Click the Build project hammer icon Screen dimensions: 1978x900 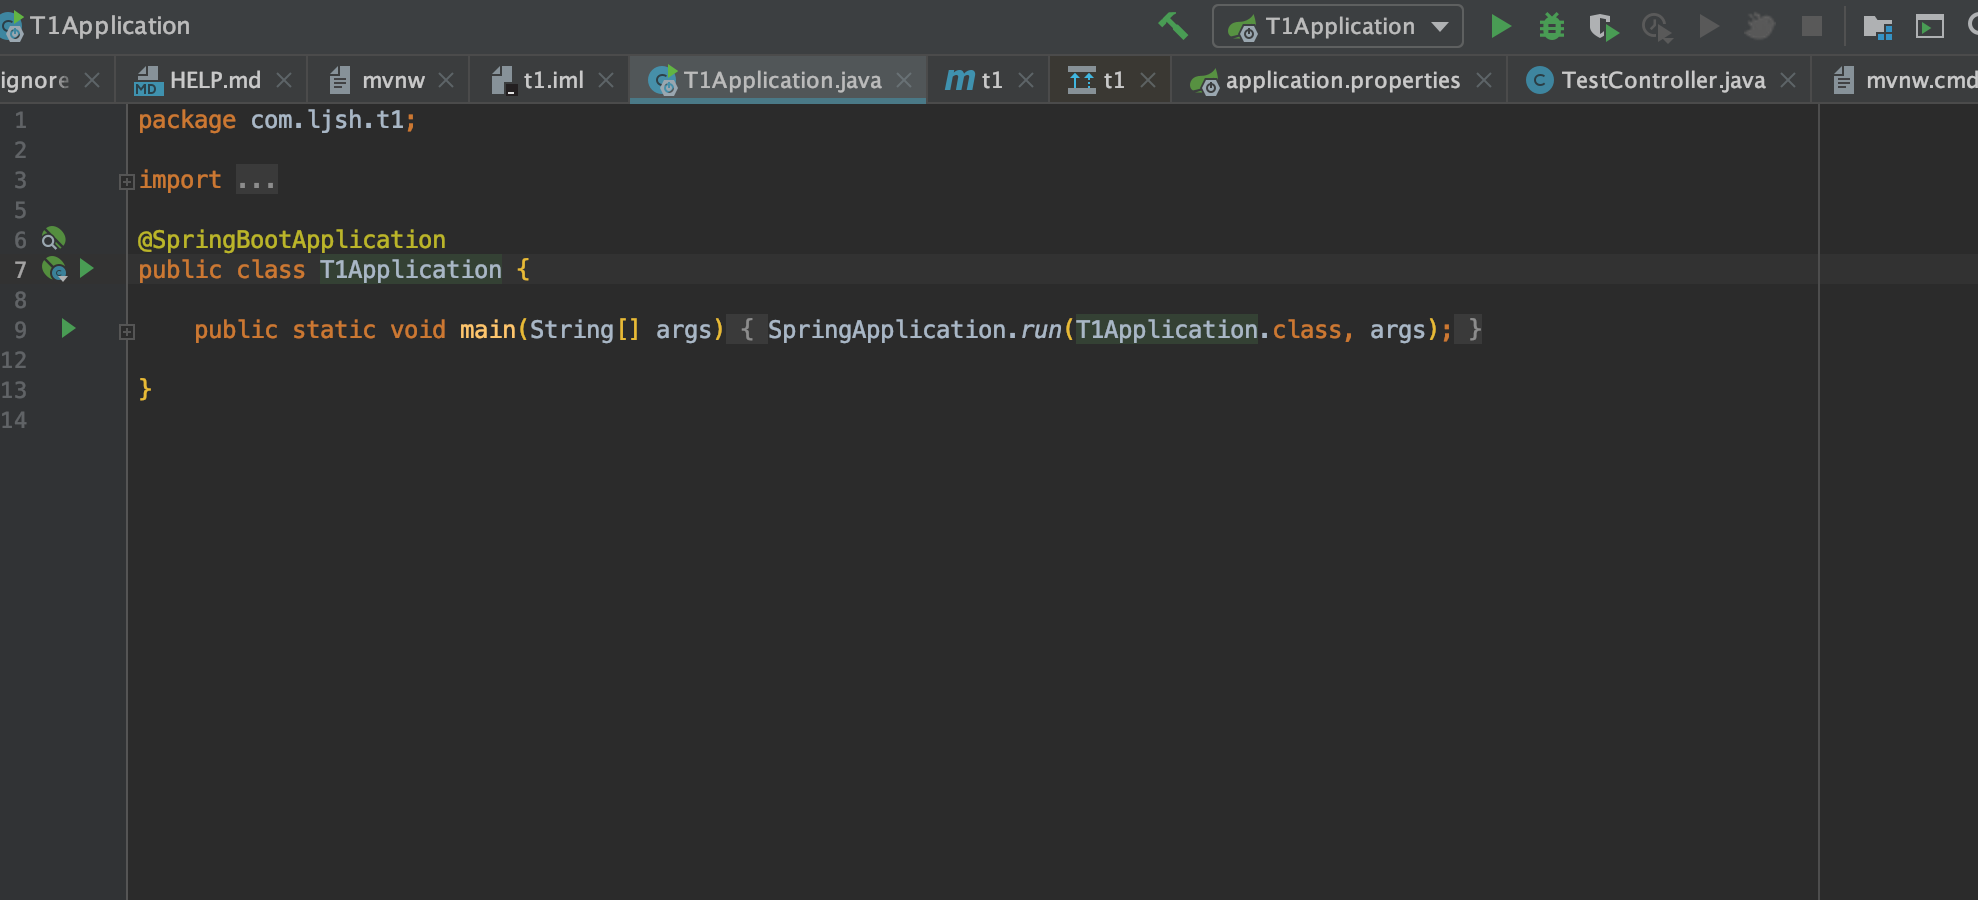click(x=1173, y=26)
